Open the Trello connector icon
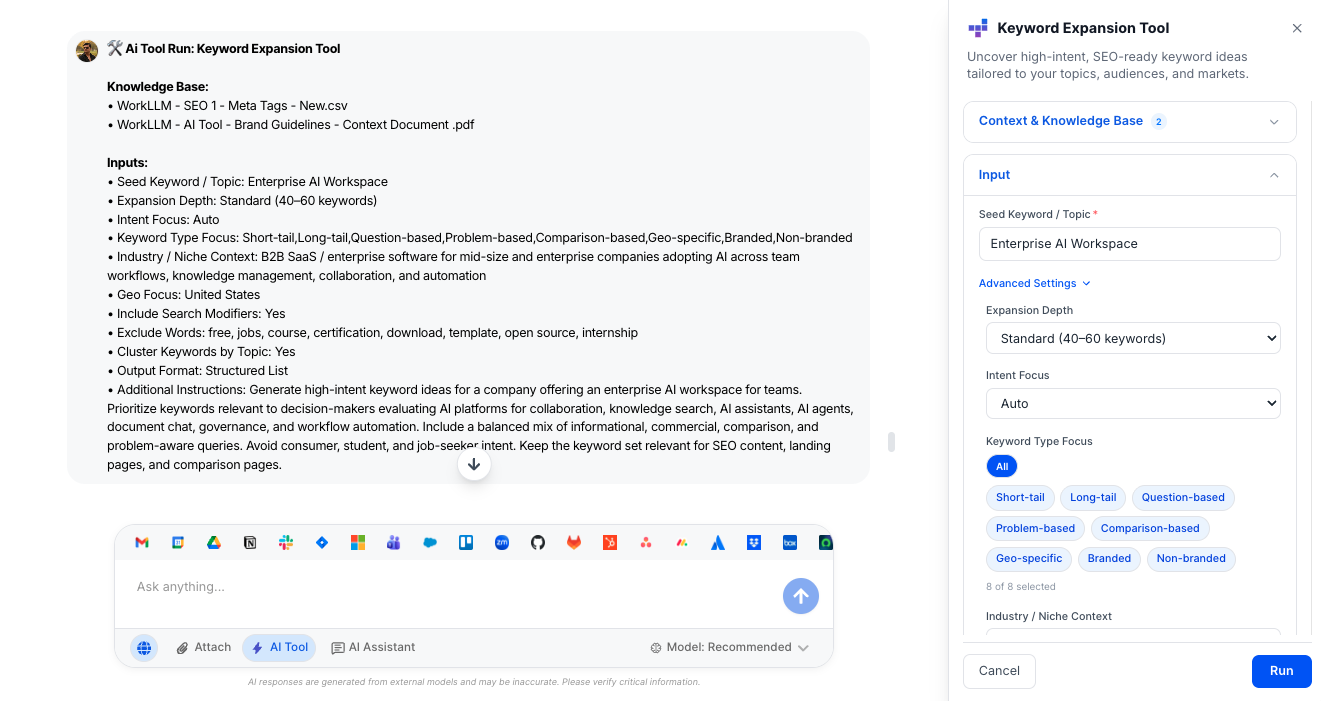Screen dimensions: 1321x701 pos(466,543)
